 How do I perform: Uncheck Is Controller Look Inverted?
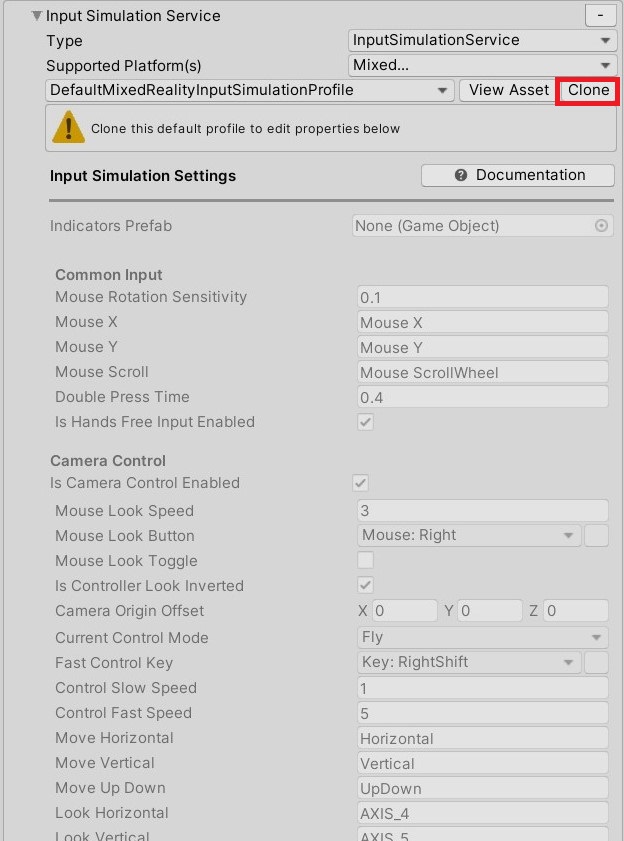tap(365, 585)
